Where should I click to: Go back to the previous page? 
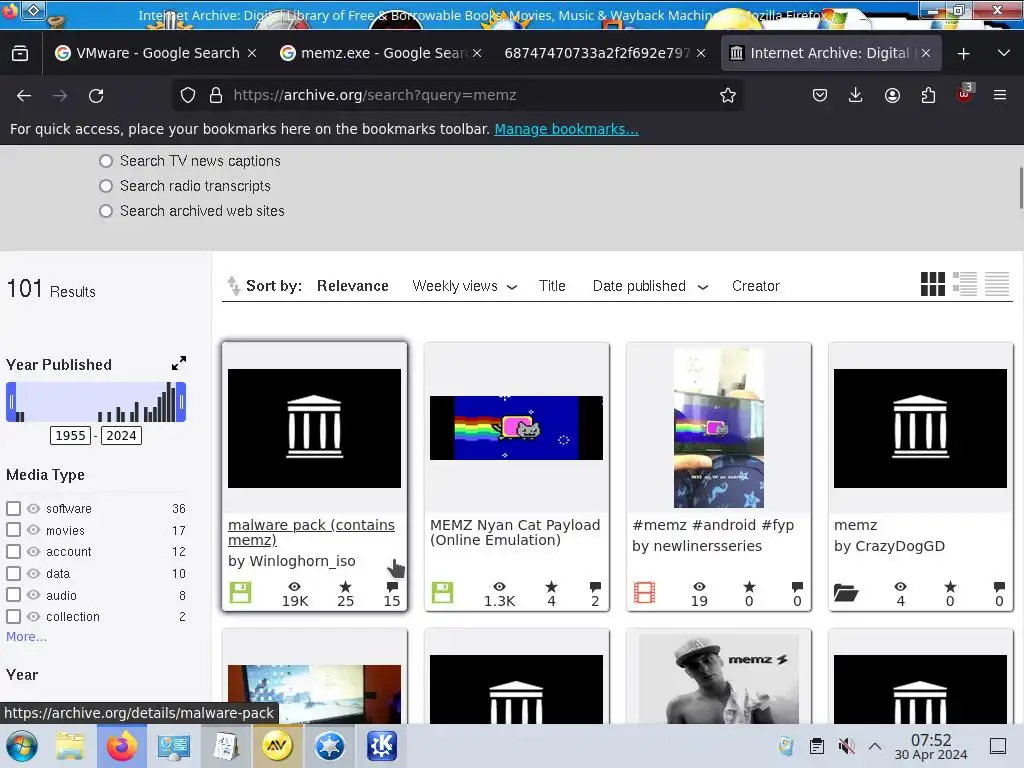(x=24, y=95)
